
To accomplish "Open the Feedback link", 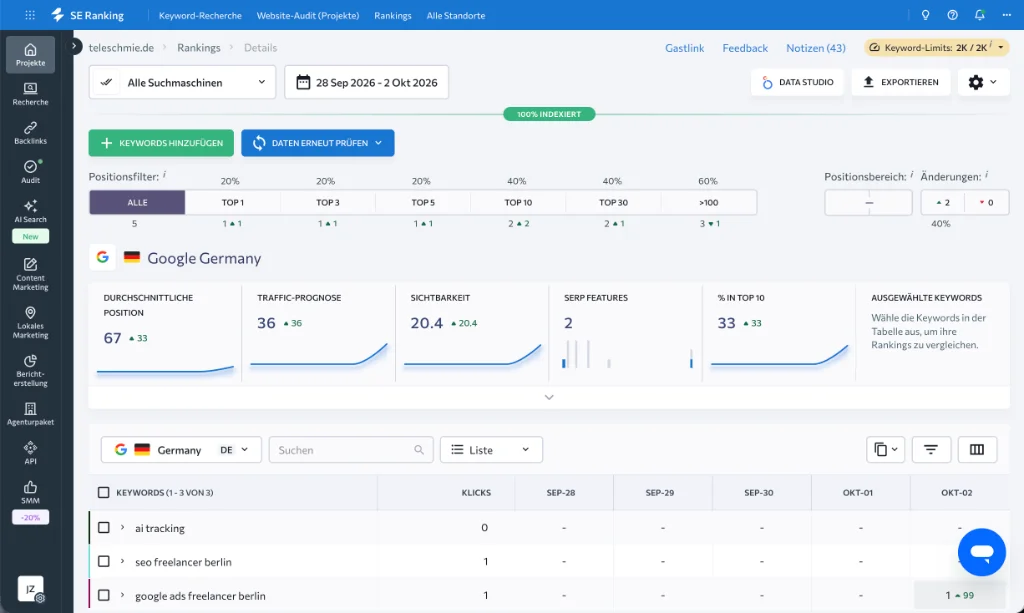I will 745,48.
